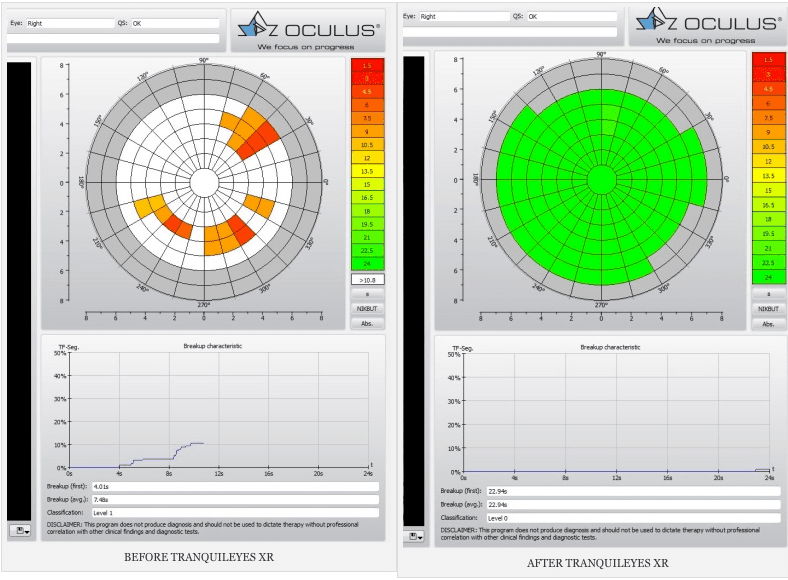The height and width of the screenshot is (580, 788).
Task: Select the 19.5 swatch in the after panel scale
Action: 768,234
